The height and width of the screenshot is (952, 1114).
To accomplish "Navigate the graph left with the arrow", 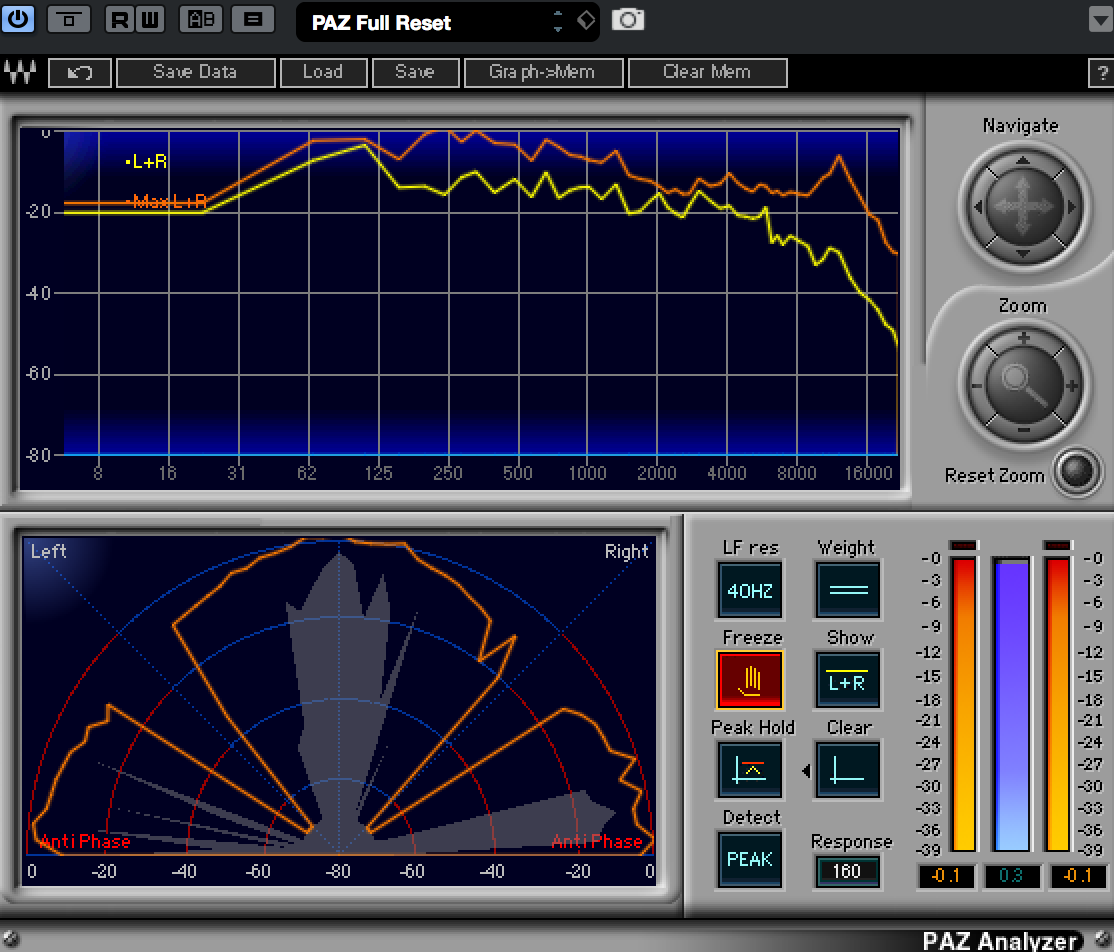I will (978, 207).
